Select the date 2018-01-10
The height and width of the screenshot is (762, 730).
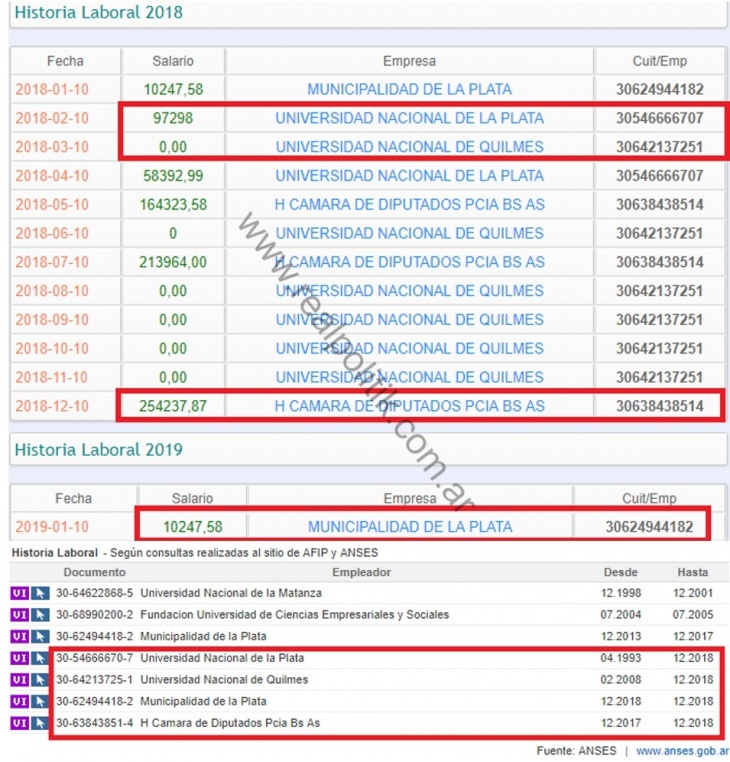point(52,89)
